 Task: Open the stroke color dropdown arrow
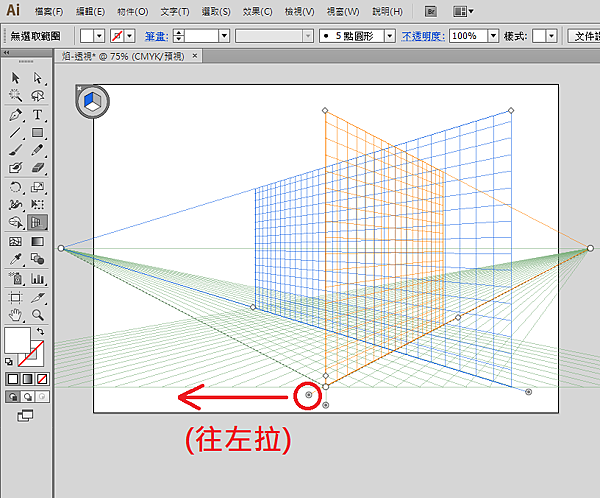click(130, 36)
